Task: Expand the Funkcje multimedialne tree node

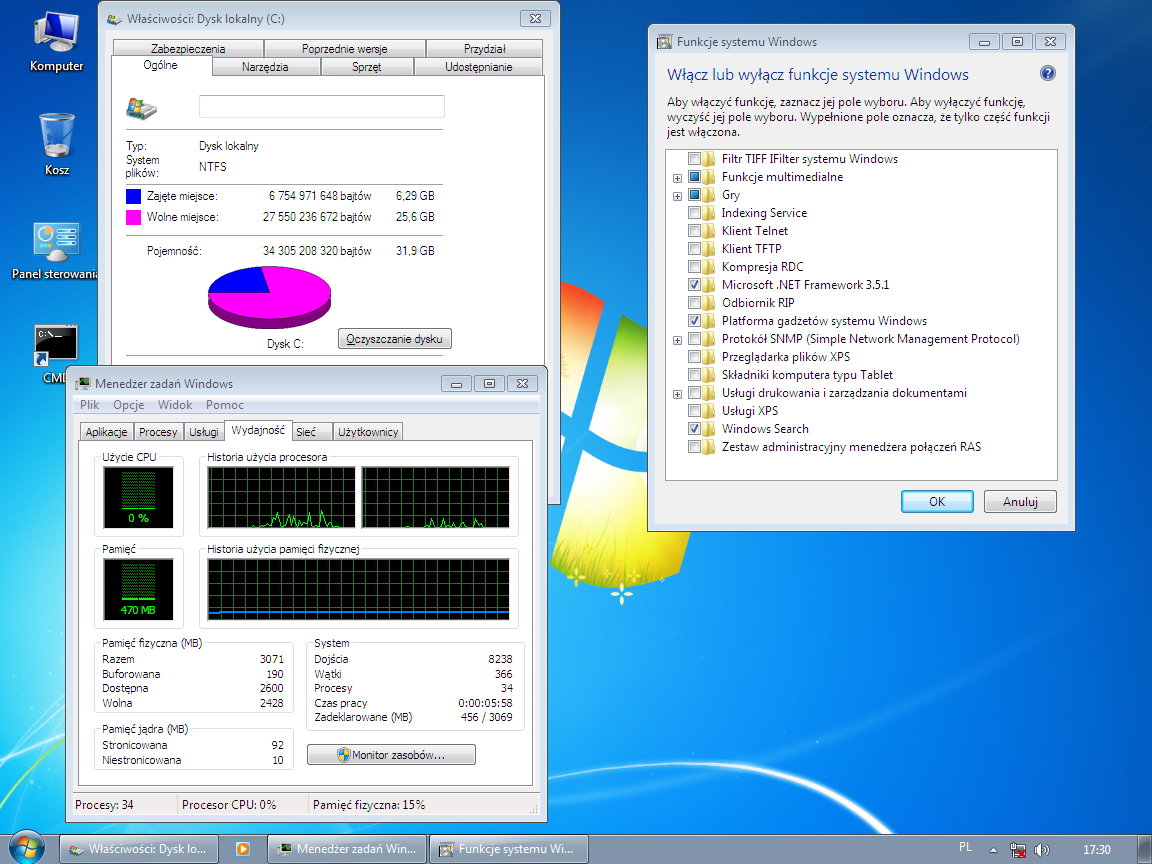Action: pos(677,178)
